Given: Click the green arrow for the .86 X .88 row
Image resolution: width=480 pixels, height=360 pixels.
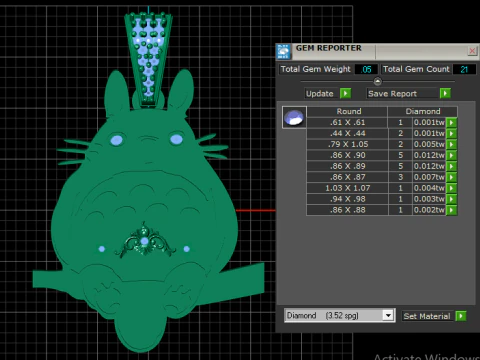Looking at the screenshot, I should tap(452, 210).
